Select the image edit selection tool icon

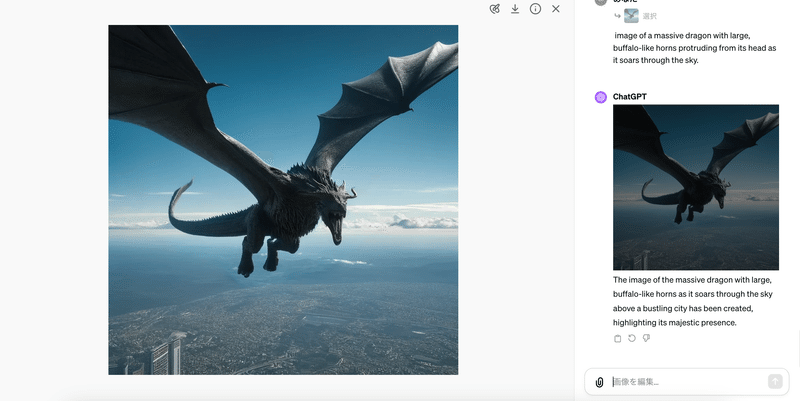point(494,9)
